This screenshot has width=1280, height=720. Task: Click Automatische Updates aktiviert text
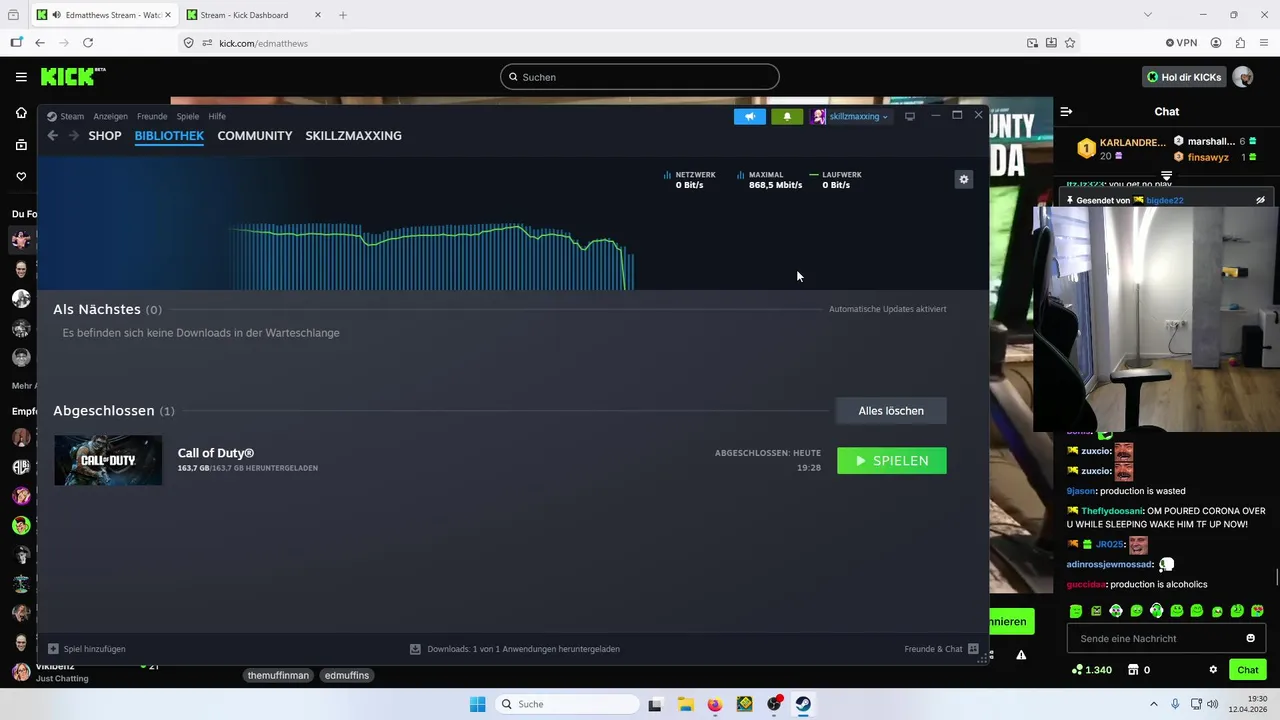887,309
